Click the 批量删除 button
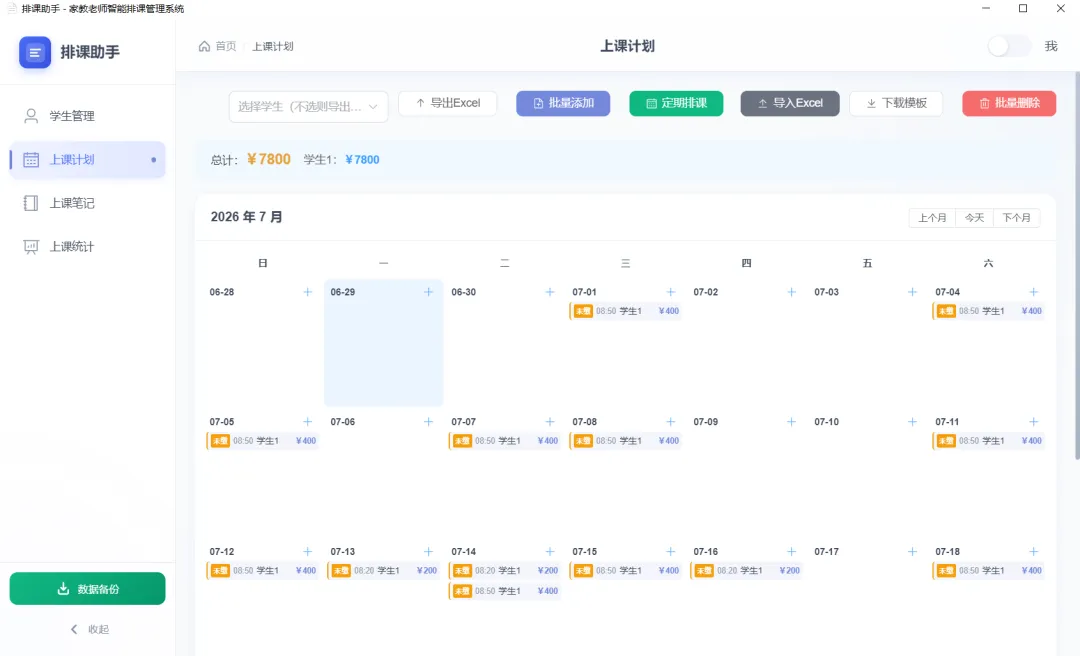Image resolution: width=1080 pixels, height=656 pixels. click(1009, 103)
